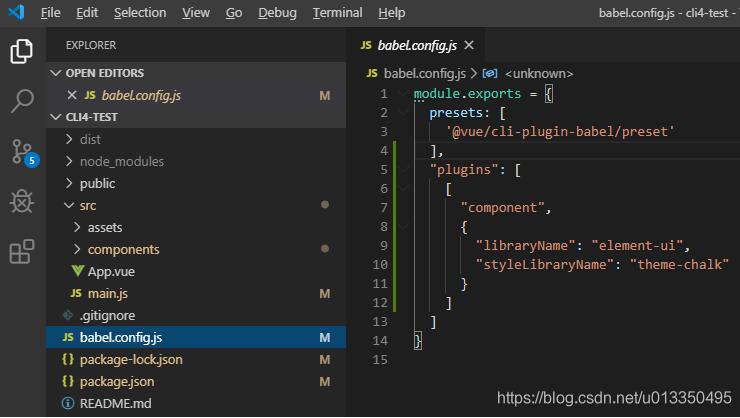This screenshot has height=418, width=740.
Task: Open Source Control view with 5 changes
Action: coord(22,151)
